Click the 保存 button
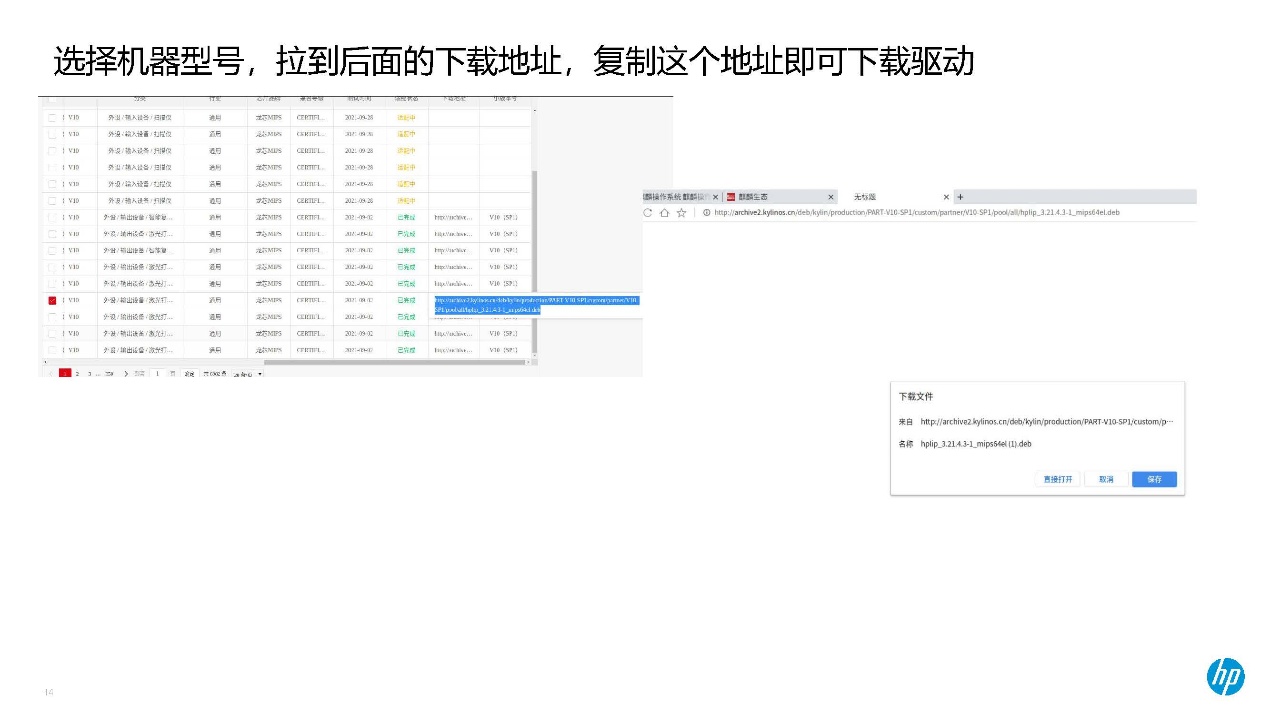 pos(1154,480)
